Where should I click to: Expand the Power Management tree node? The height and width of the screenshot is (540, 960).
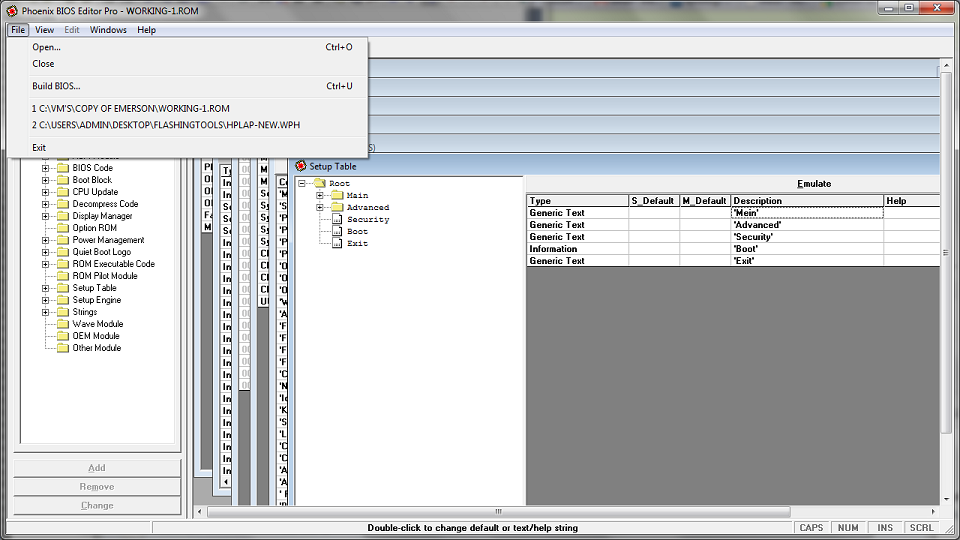(46, 240)
